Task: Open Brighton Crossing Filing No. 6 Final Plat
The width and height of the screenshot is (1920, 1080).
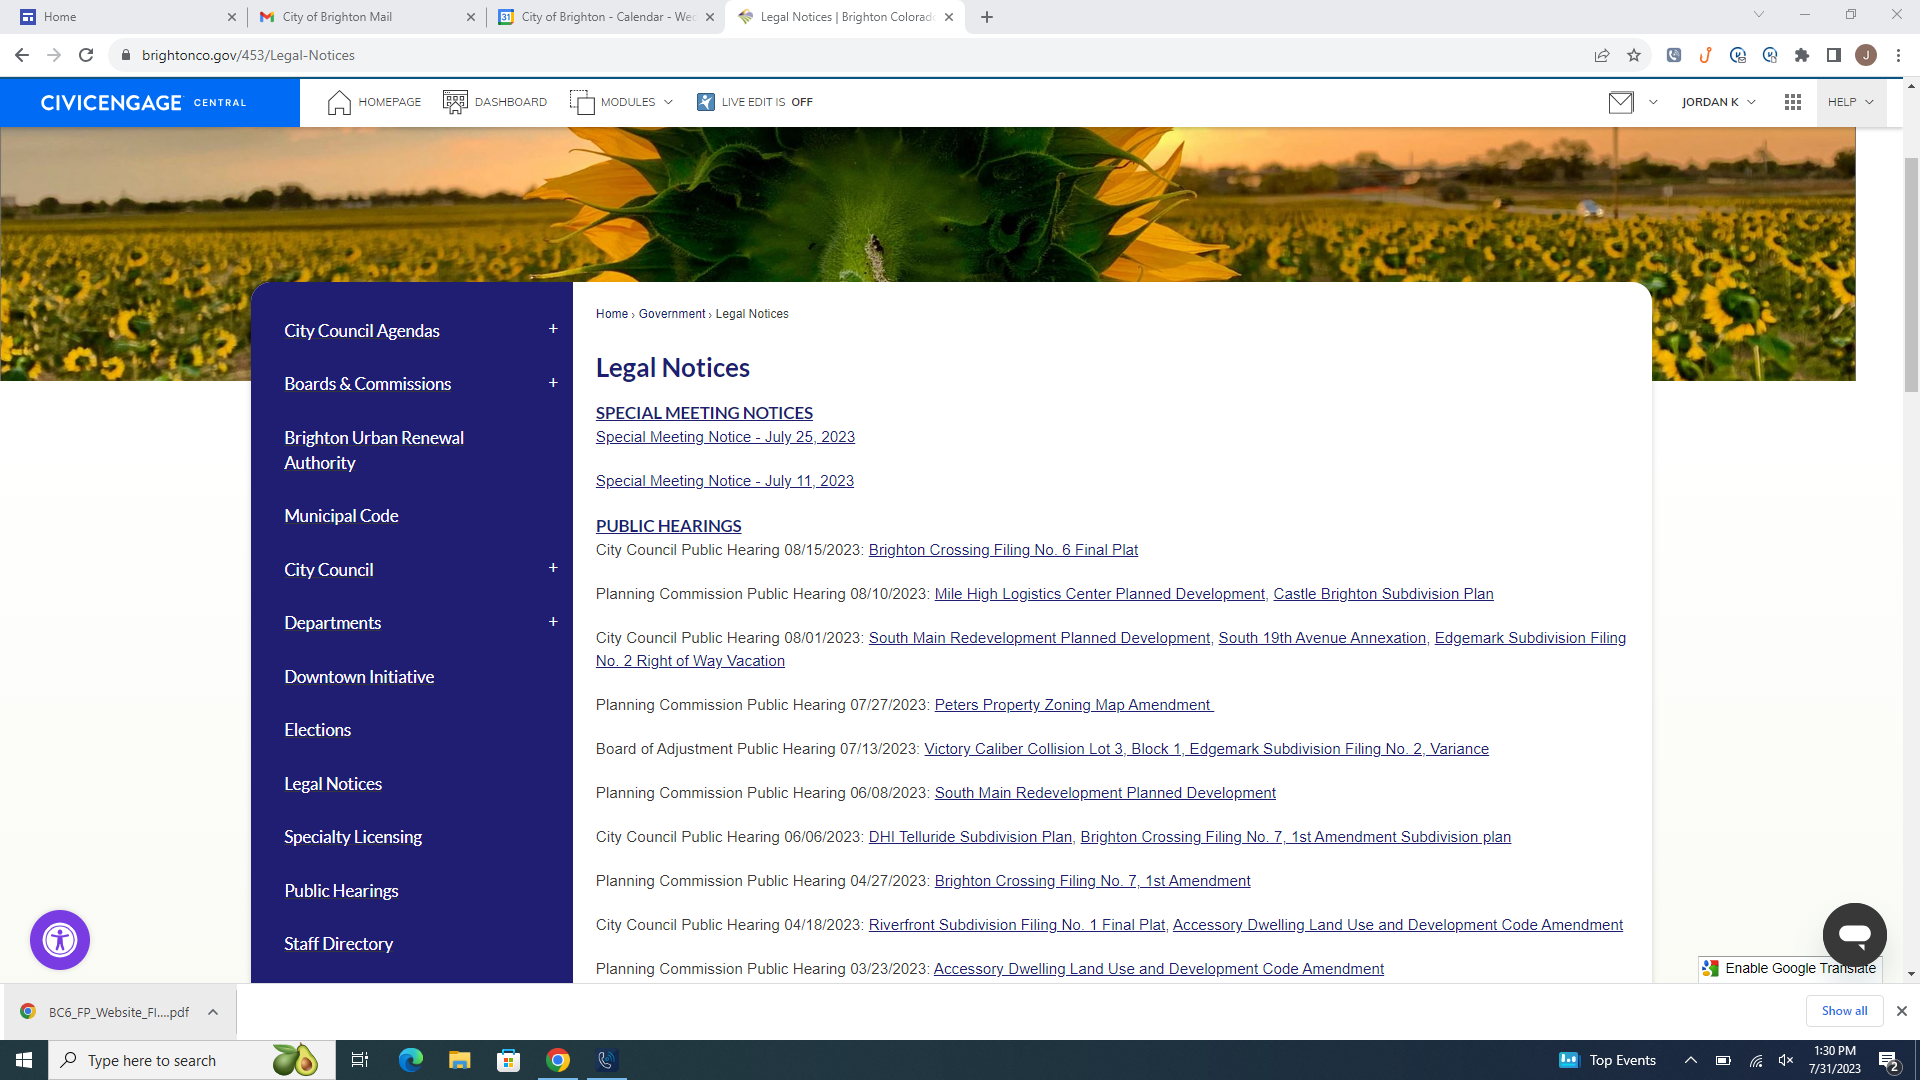Action: pos(1003,550)
